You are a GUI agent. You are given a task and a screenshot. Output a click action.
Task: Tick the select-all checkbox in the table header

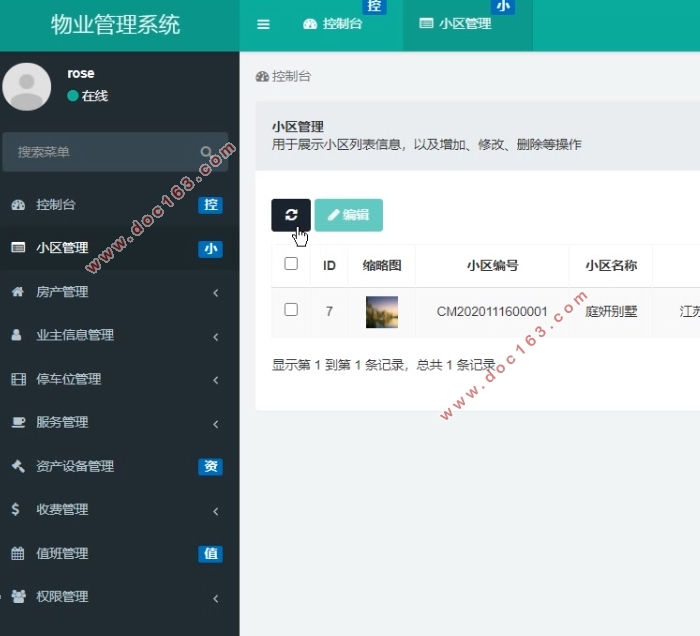point(291,264)
